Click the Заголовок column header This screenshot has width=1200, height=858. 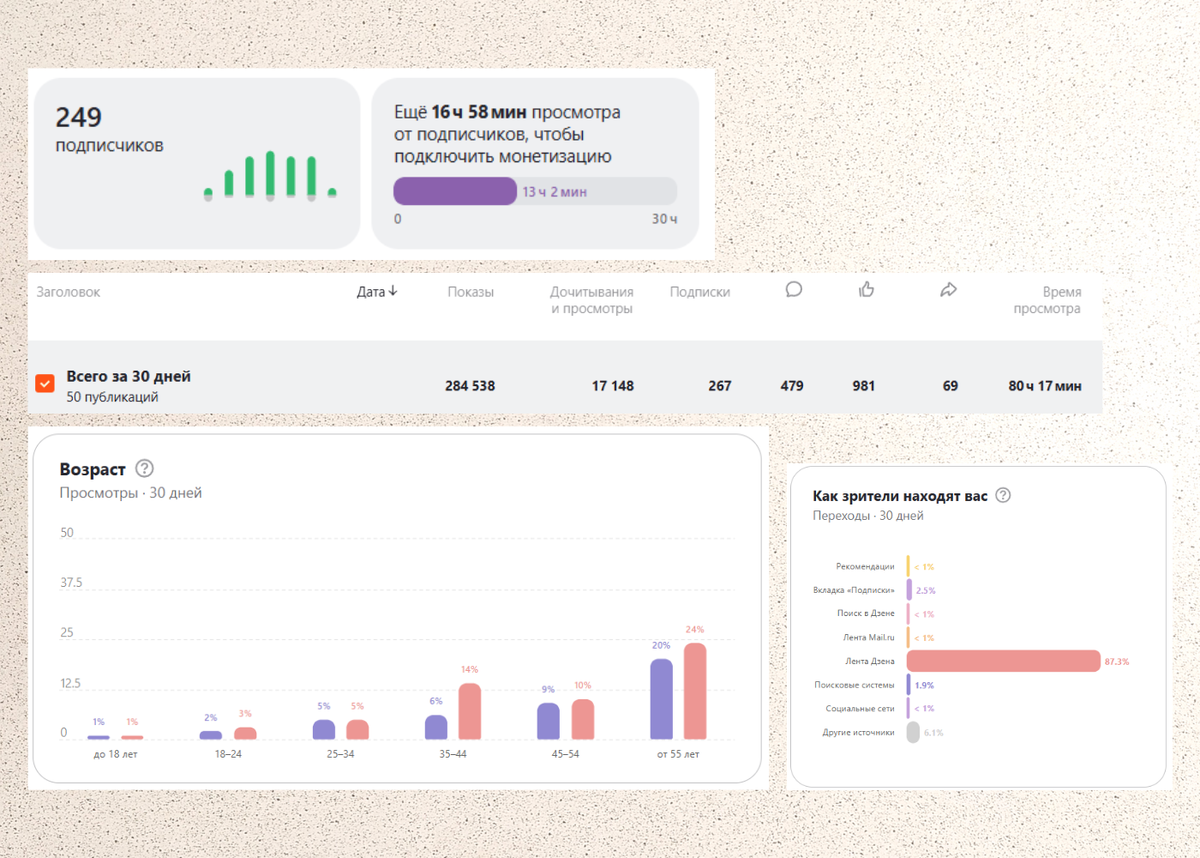[x=68, y=292]
